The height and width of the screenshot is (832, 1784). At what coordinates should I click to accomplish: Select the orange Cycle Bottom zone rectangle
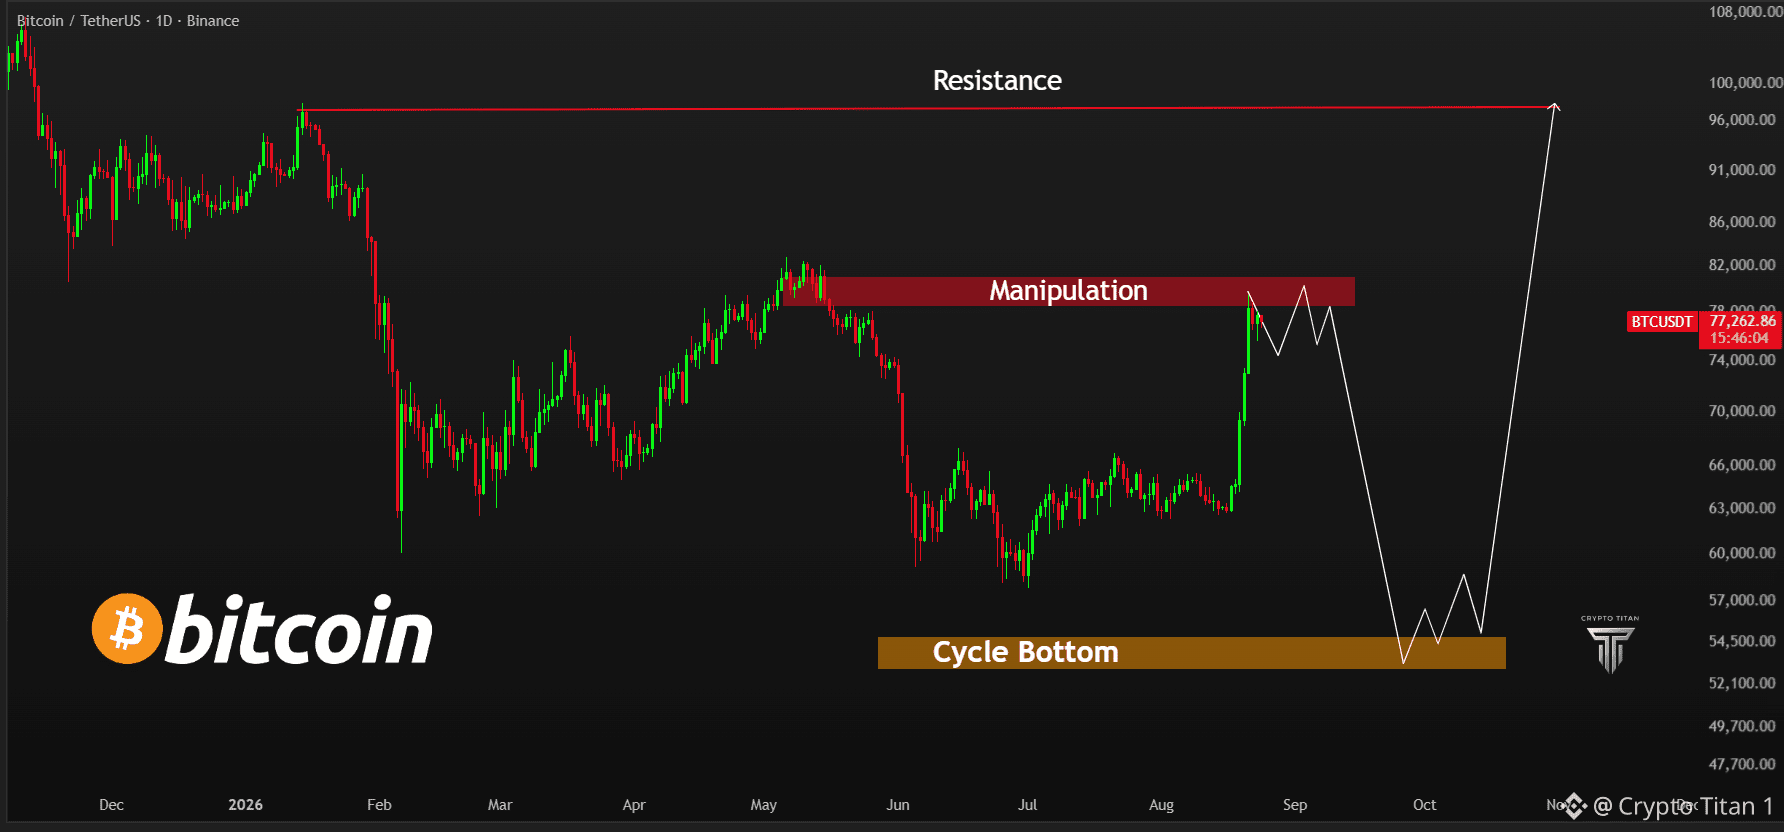point(1192,652)
